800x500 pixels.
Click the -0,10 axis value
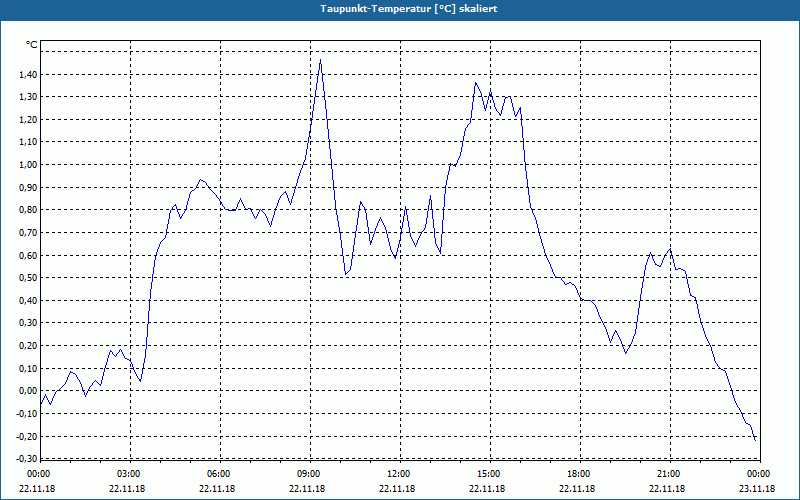pyautogui.click(x=27, y=413)
